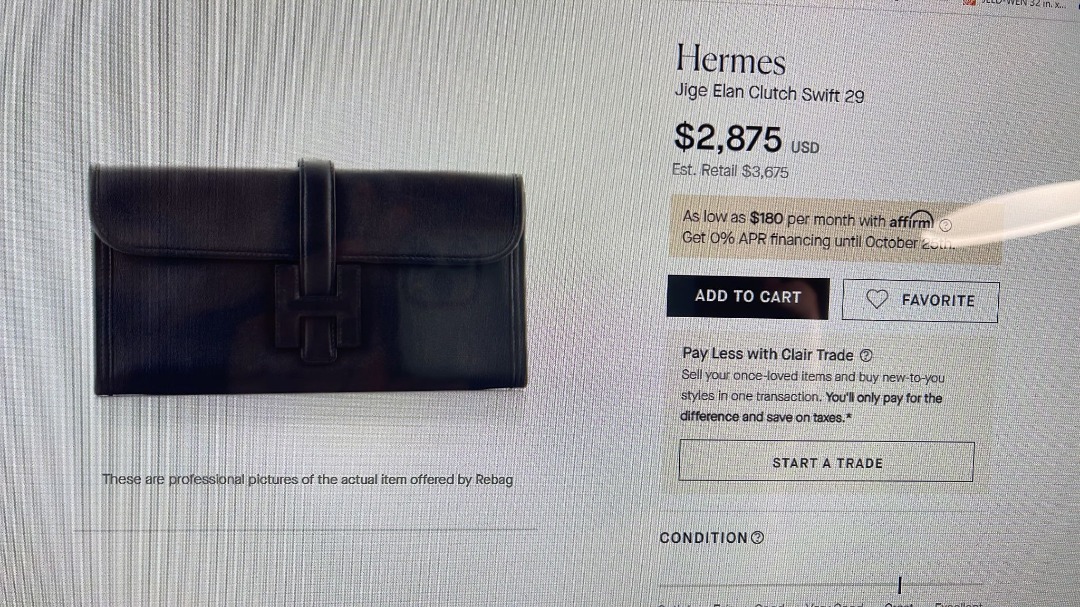Image resolution: width=1080 pixels, height=607 pixels.
Task: Click the H clasp on the clutch photo
Action: point(318,313)
